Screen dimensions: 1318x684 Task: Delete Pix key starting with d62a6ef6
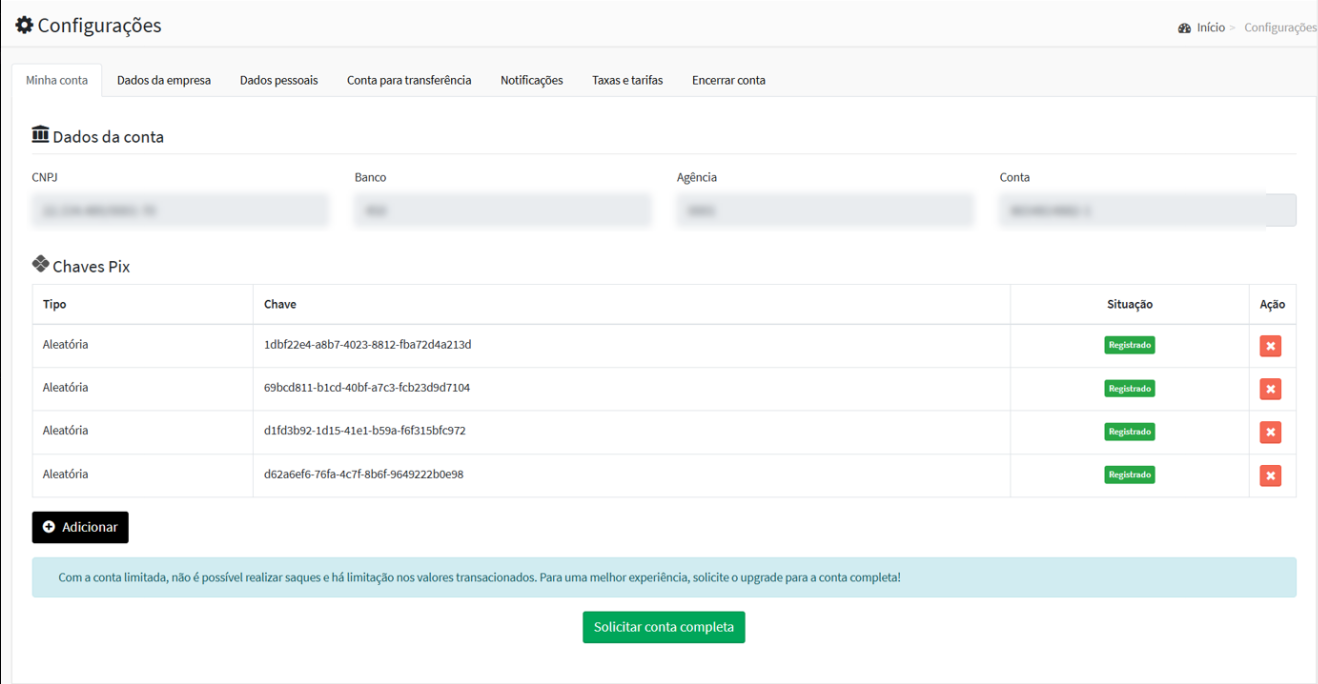(1270, 476)
